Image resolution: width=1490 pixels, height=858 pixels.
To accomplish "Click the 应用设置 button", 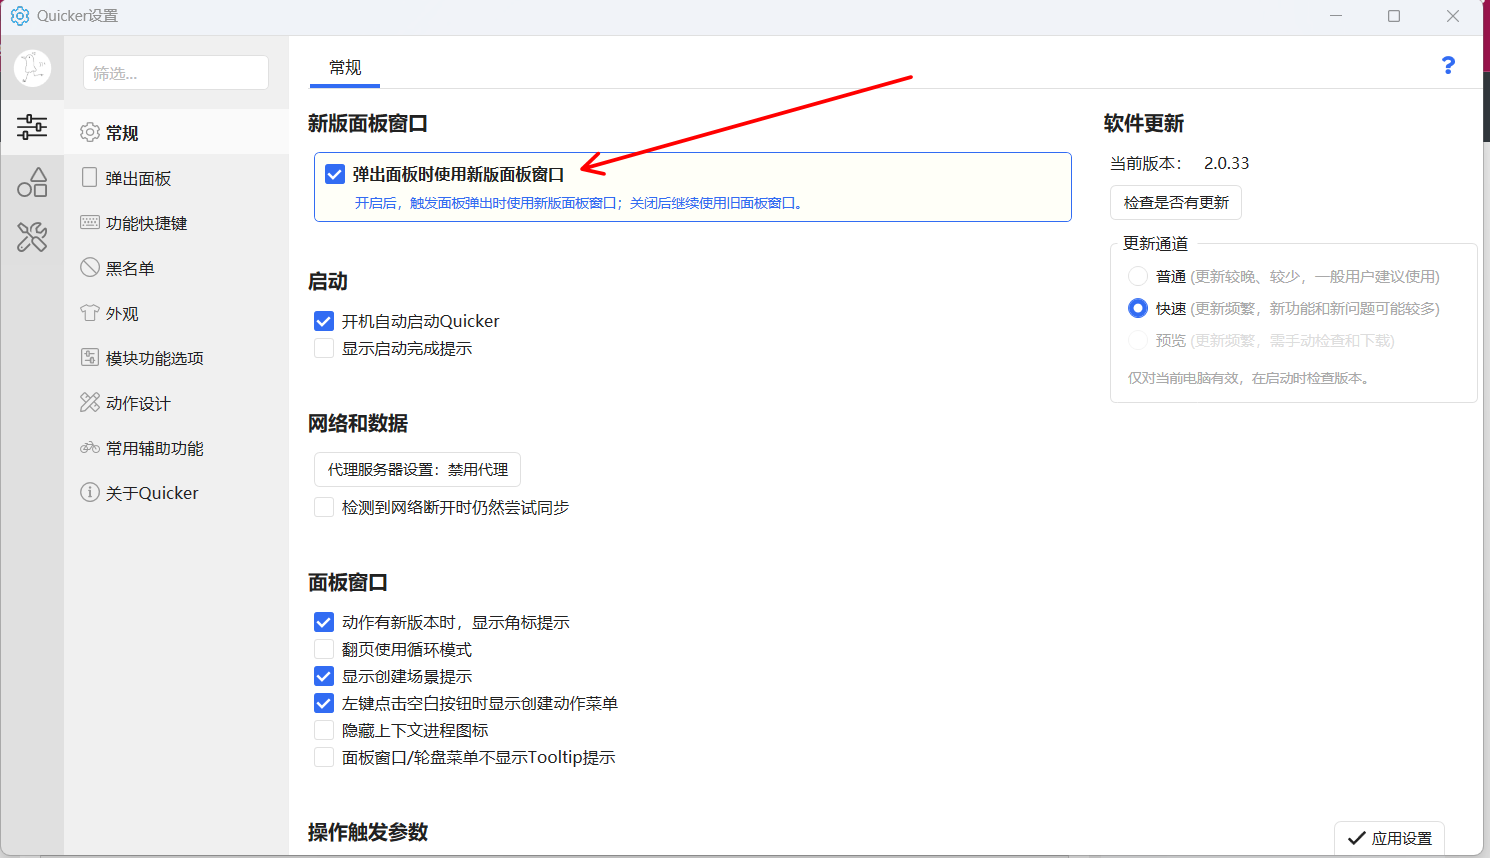I will (x=1389, y=838).
